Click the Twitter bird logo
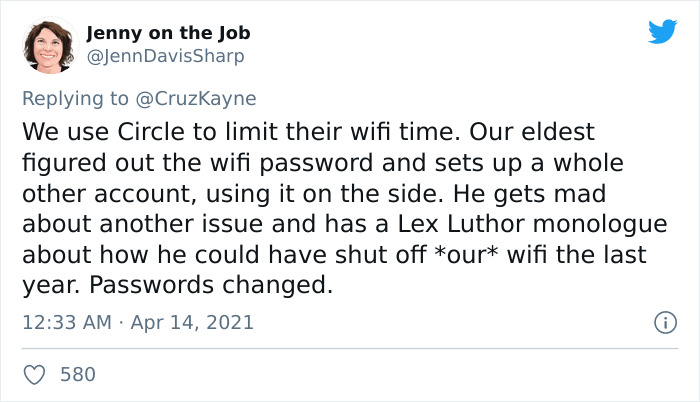 [662, 32]
